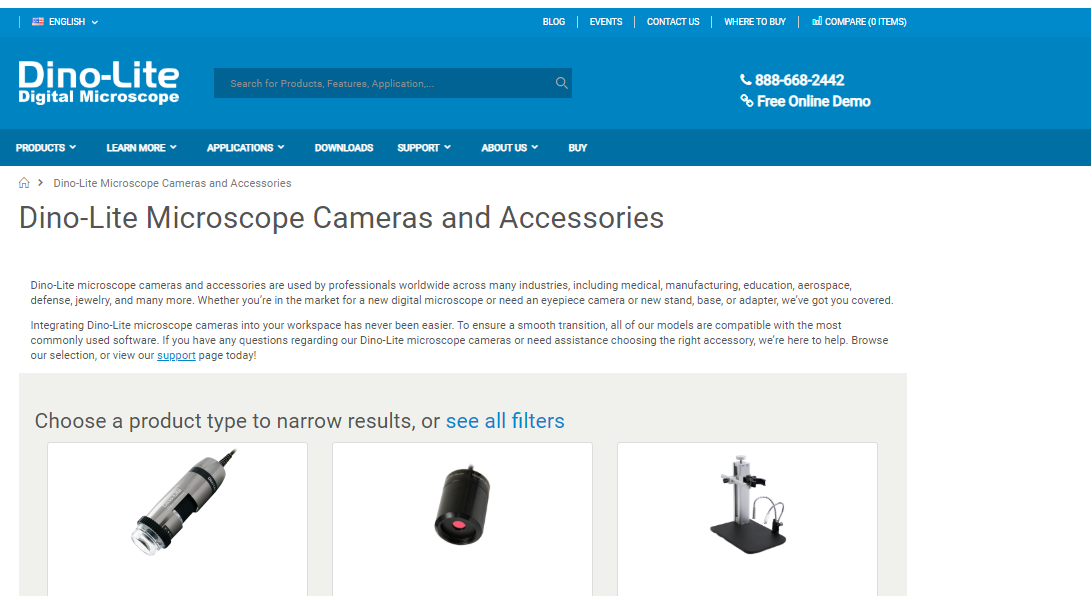Screen dimensions: 1091x596
Task: Click the phone icon beside 888-668-2442
Action: [746, 80]
